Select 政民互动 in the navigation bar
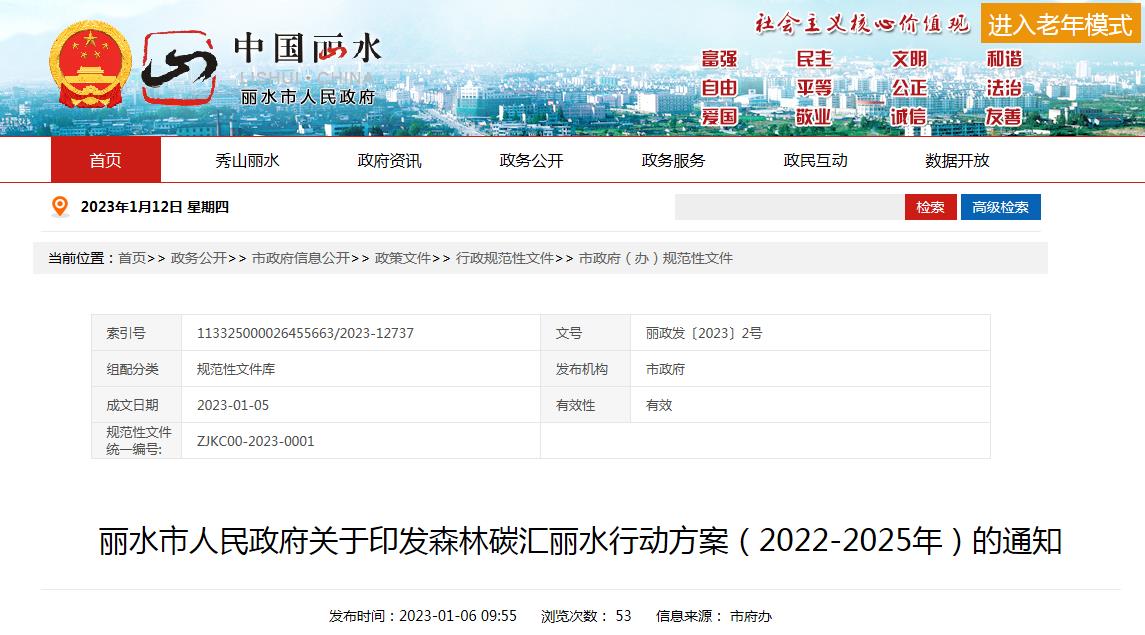Image resolution: width=1145 pixels, height=635 pixels. coord(815,160)
